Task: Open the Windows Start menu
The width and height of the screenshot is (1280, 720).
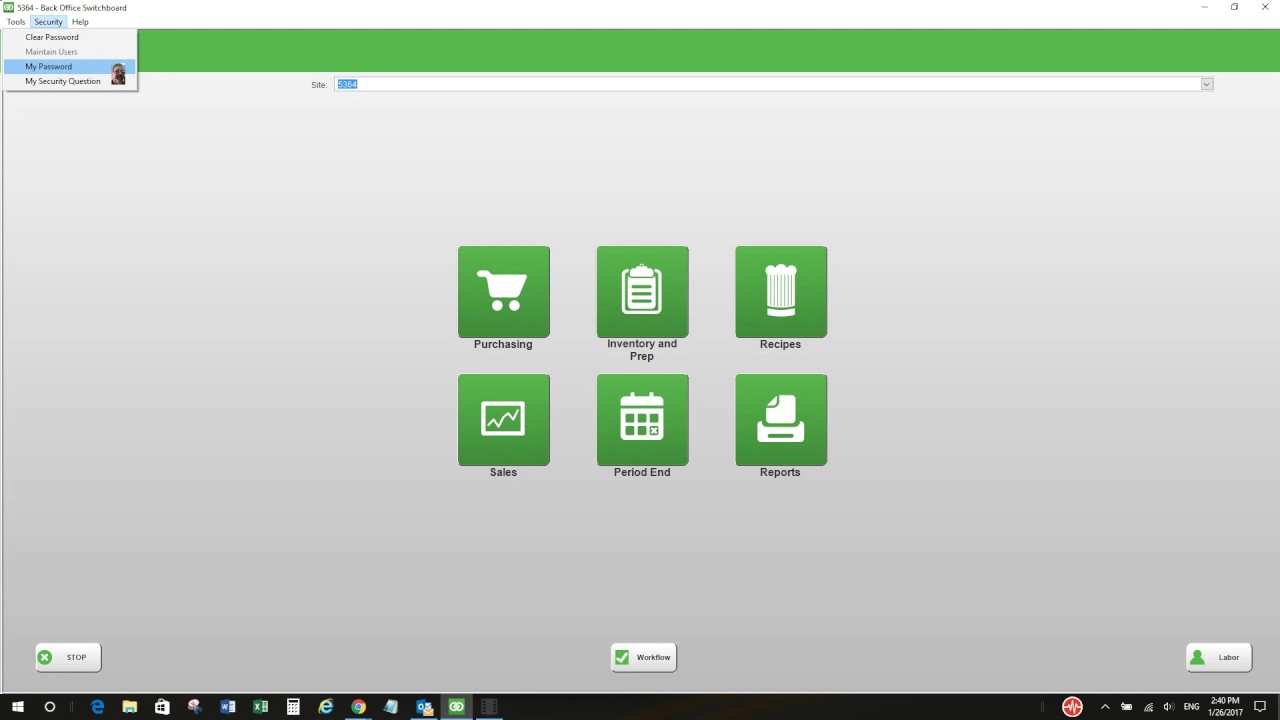Action: point(18,707)
